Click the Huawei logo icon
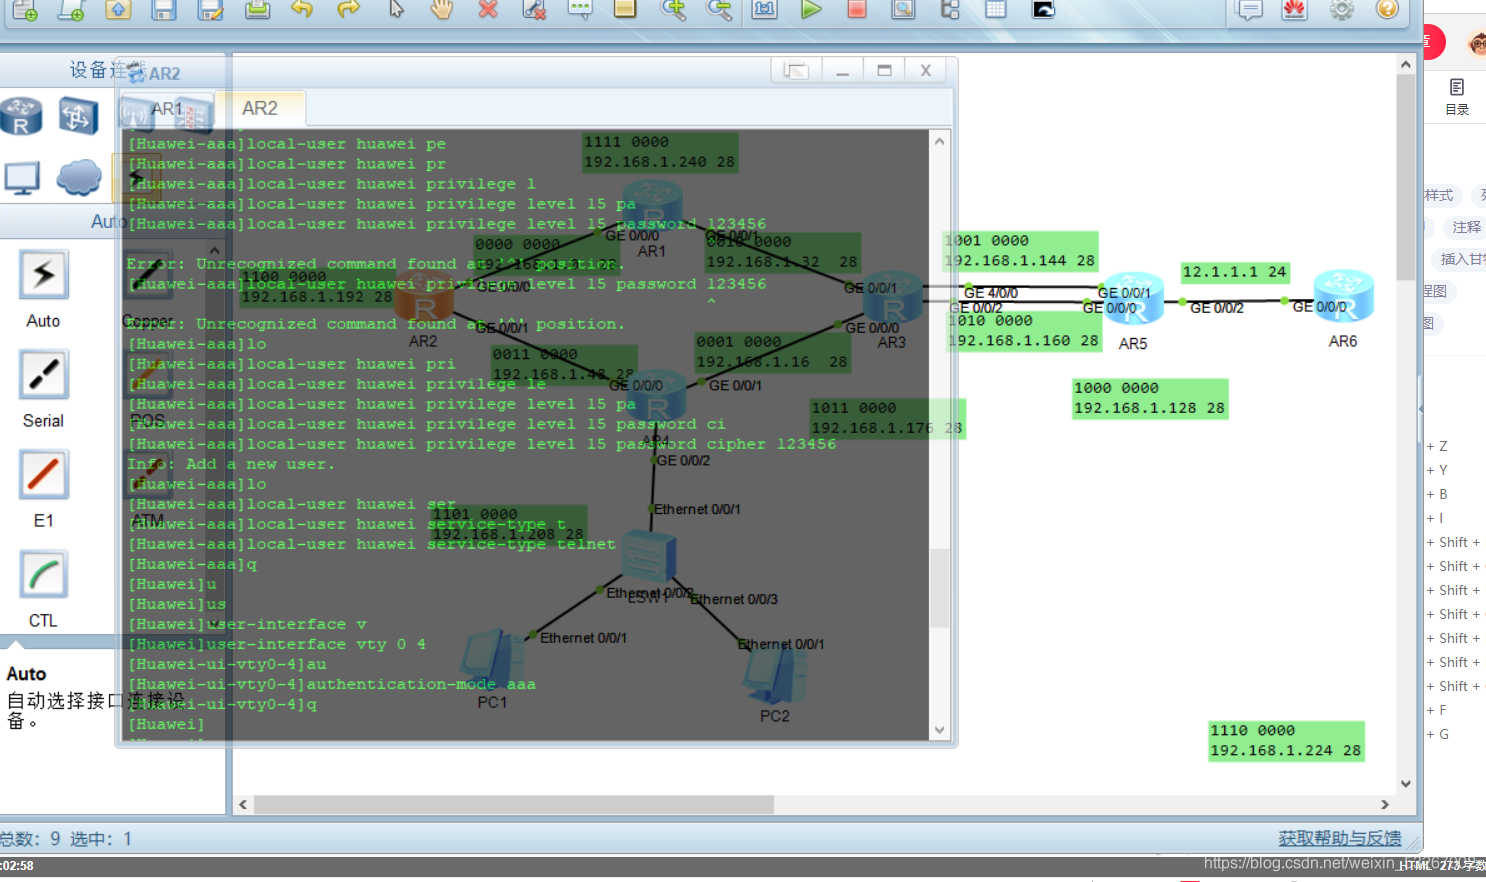The width and height of the screenshot is (1486, 882). tap(1295, 10)
